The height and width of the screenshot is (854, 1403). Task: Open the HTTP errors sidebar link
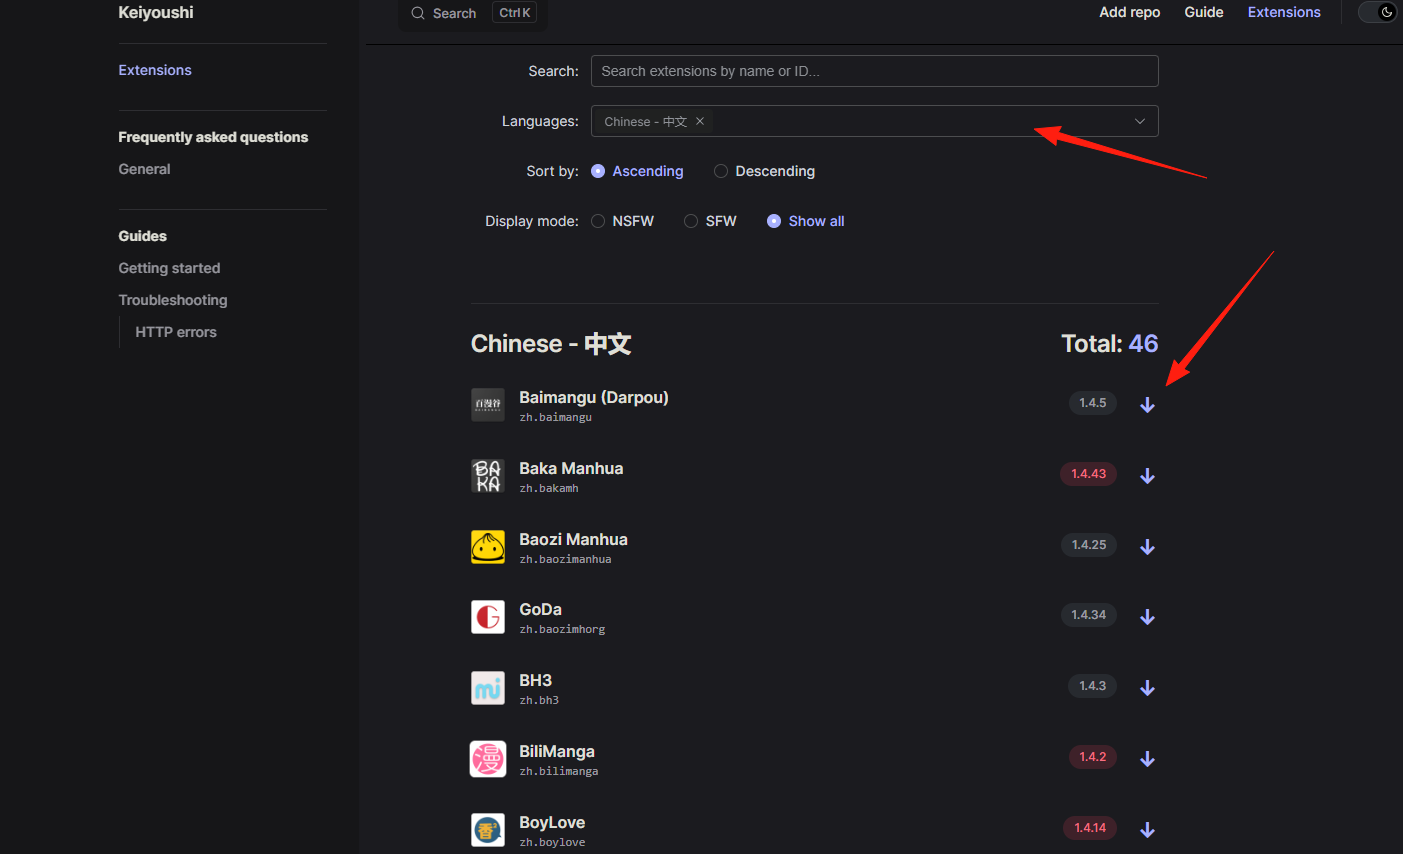[176, 332]
